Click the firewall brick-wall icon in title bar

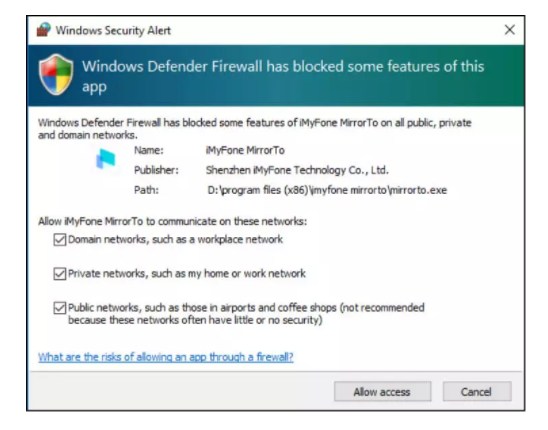point(44,30)
